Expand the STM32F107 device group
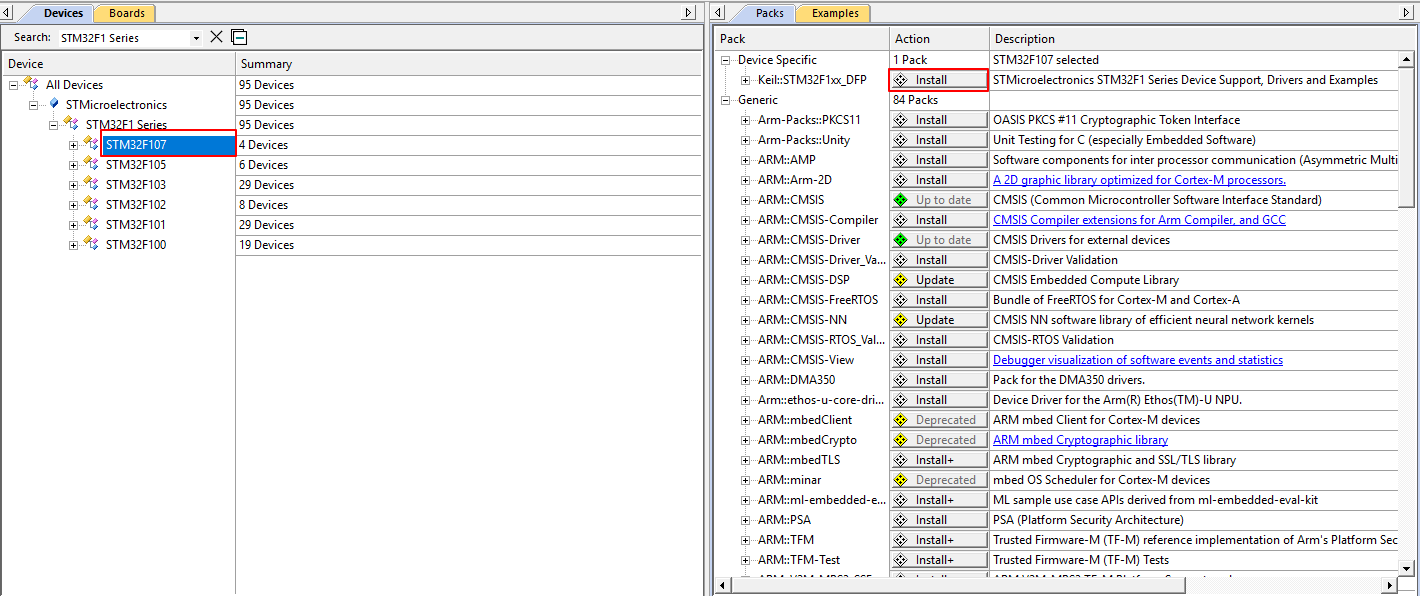Viewport: 1420px width, 596px height. coord(73,145)
